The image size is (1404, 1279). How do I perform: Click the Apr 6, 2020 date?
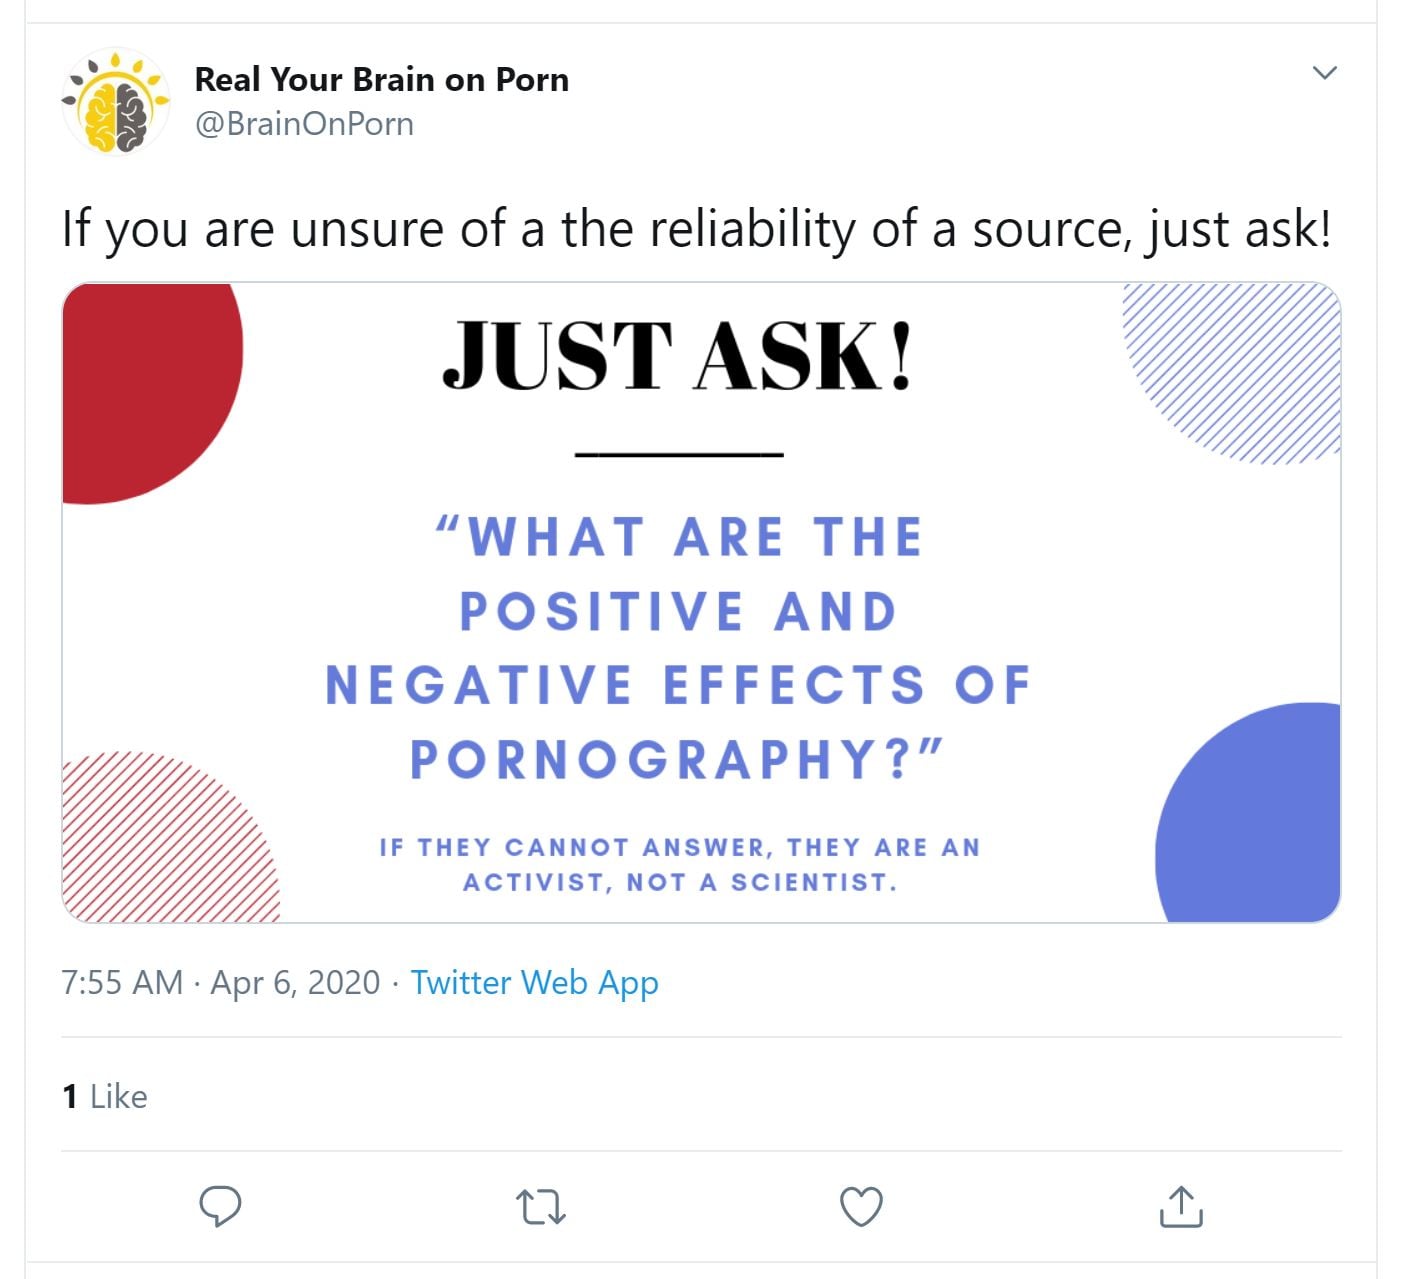pos(295,982)
